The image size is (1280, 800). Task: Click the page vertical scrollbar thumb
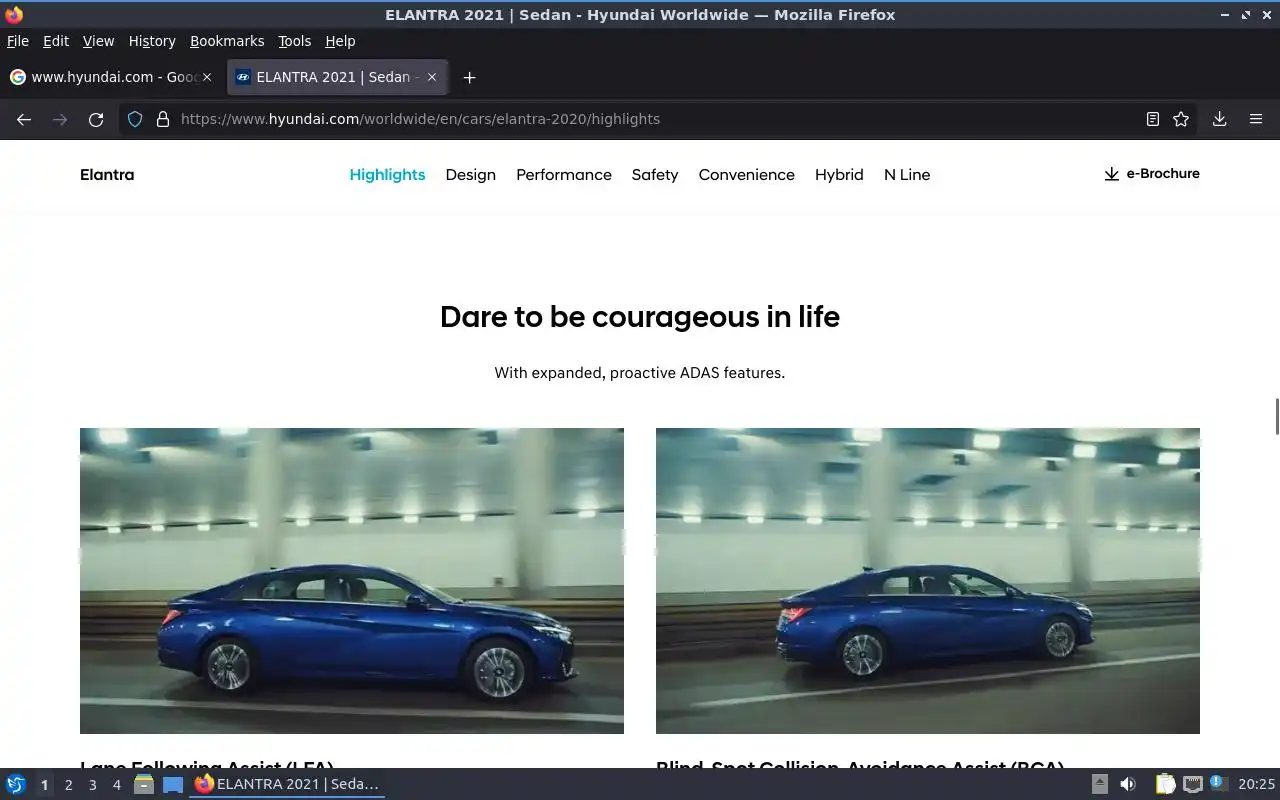1276,416
